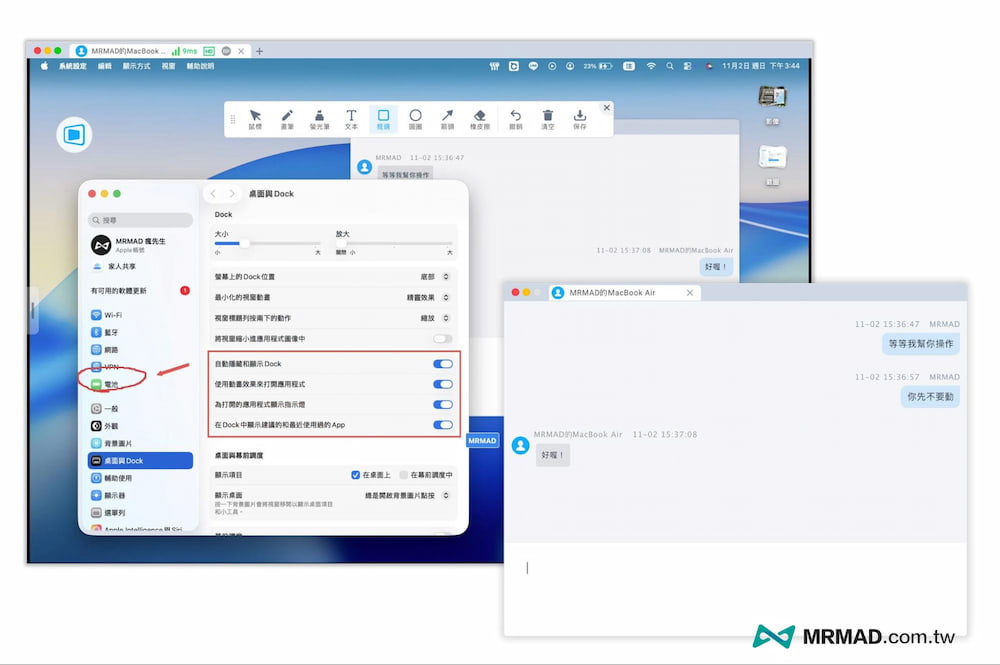Choose the 文本 text tool
The height and width of the screenshot is (665, 1000).
click(x=351, y=119)
